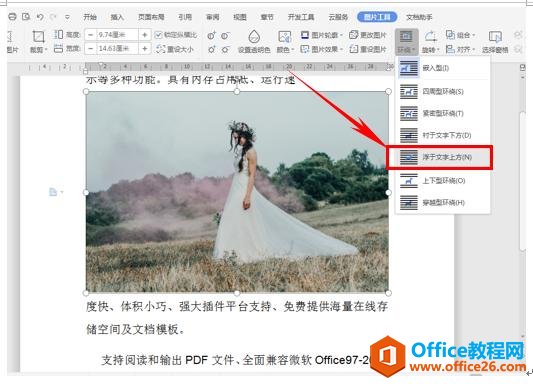Click text line 储空间及文档模板
The image size is (533, 384).
click(135, 329)
